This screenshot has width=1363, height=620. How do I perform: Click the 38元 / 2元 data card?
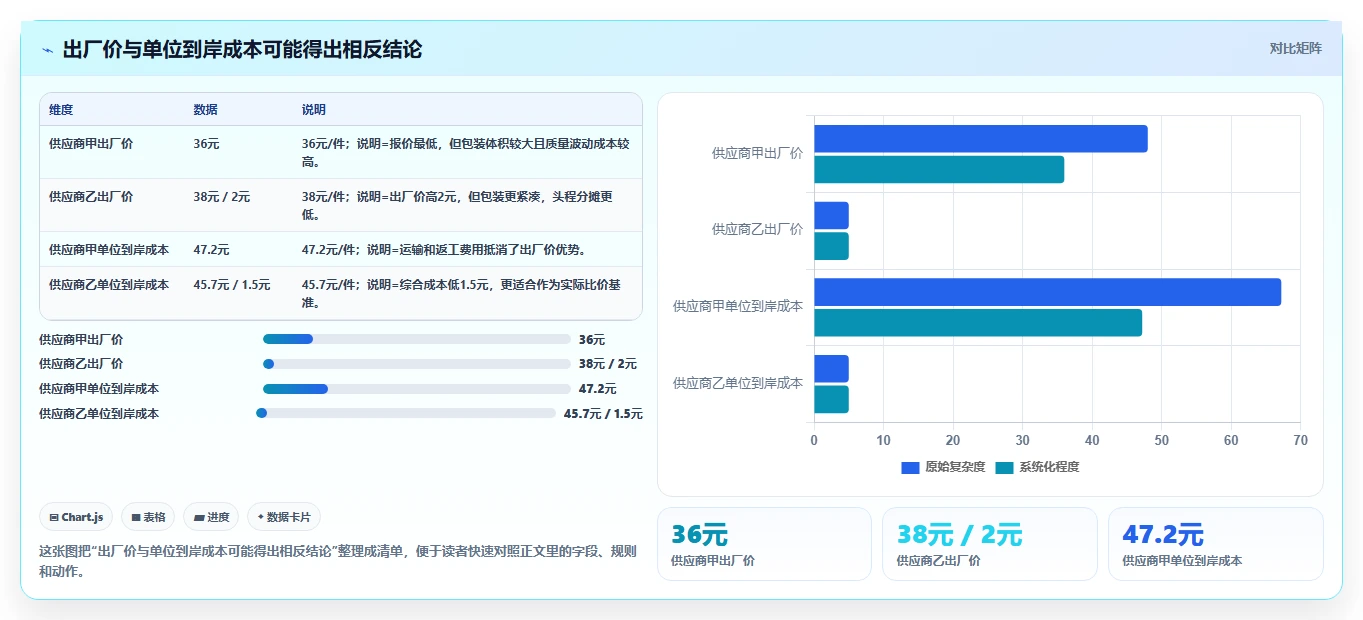pos(990,544)
